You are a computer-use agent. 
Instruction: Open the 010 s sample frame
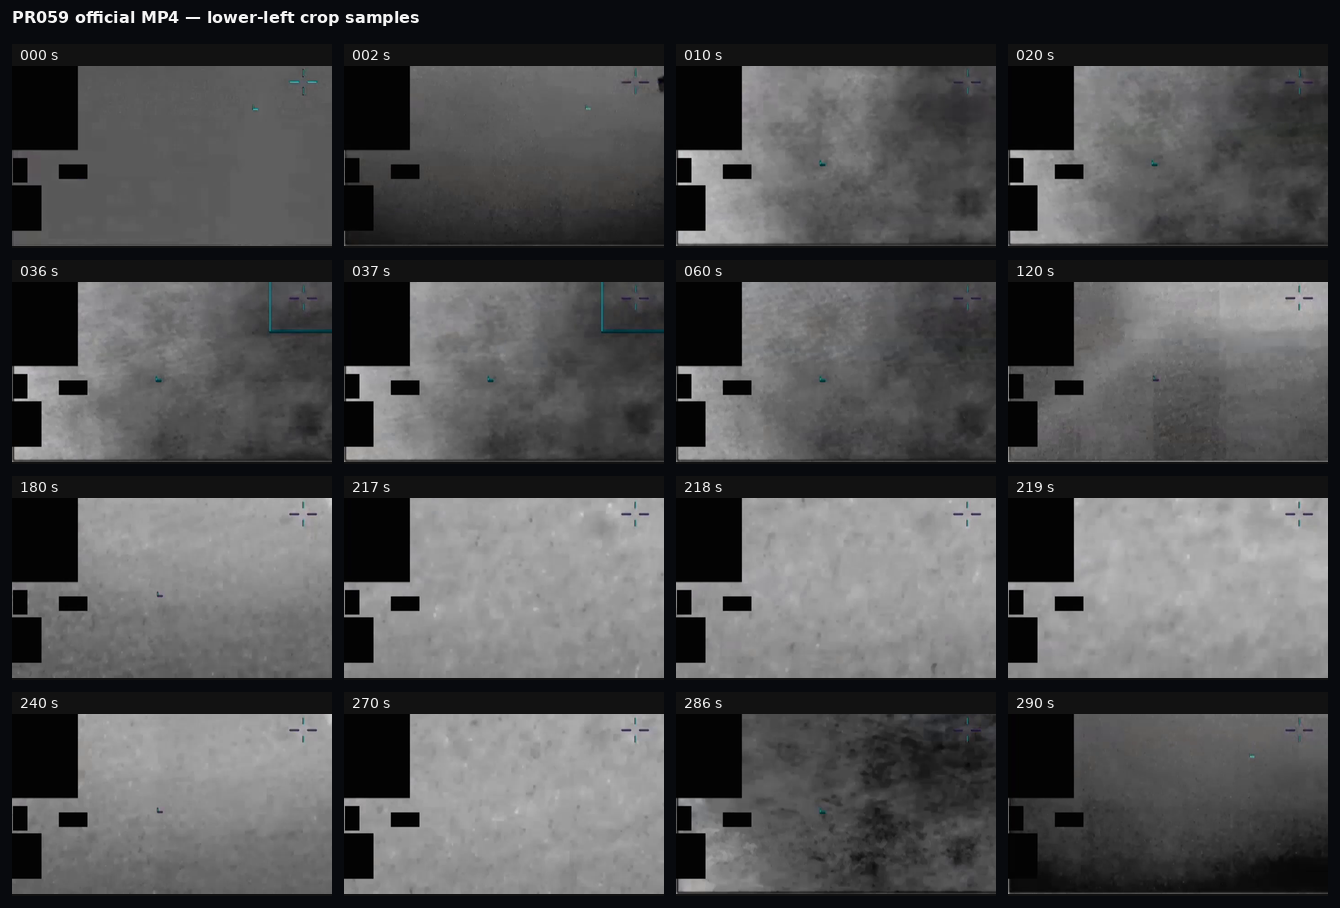point(836,156)
